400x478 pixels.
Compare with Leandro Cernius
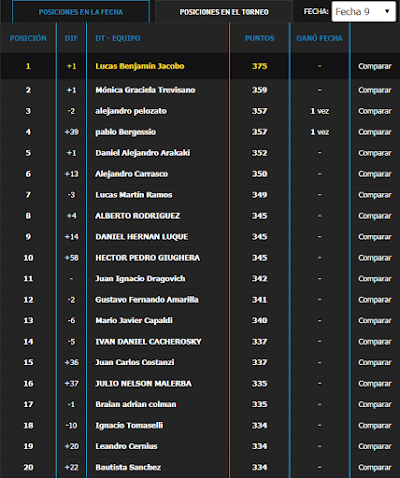pos(375,447)
